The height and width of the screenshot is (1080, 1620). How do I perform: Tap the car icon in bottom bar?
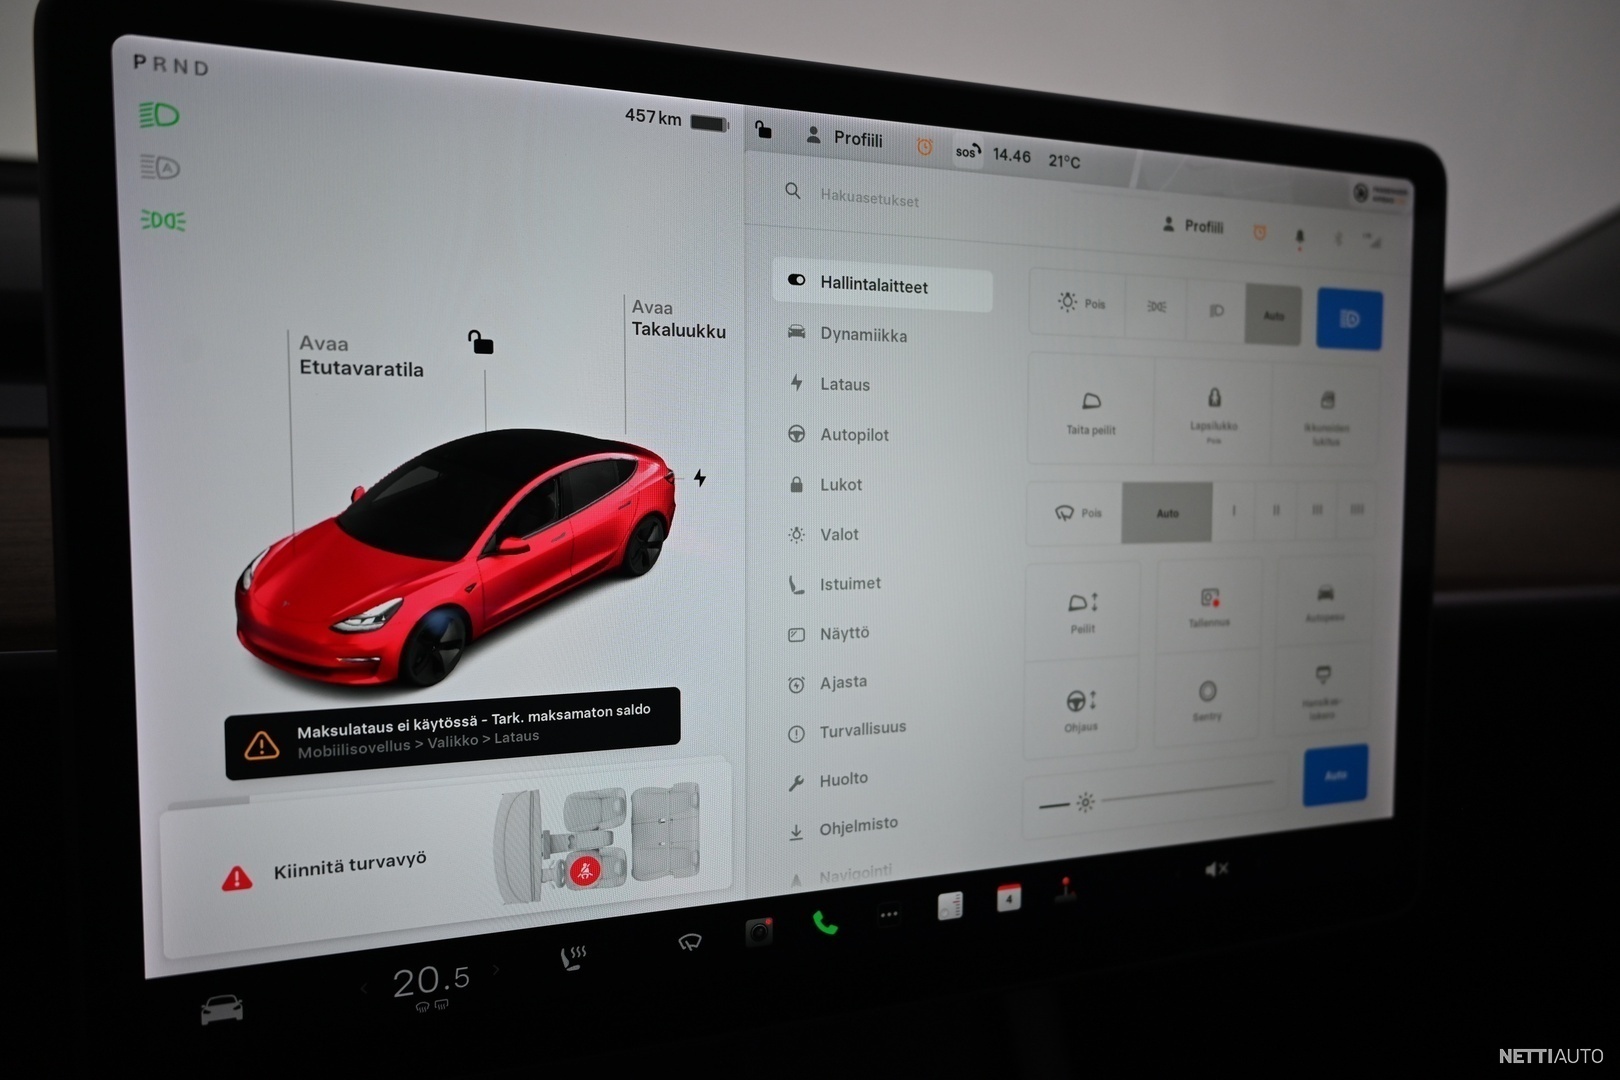point(221,1008)
